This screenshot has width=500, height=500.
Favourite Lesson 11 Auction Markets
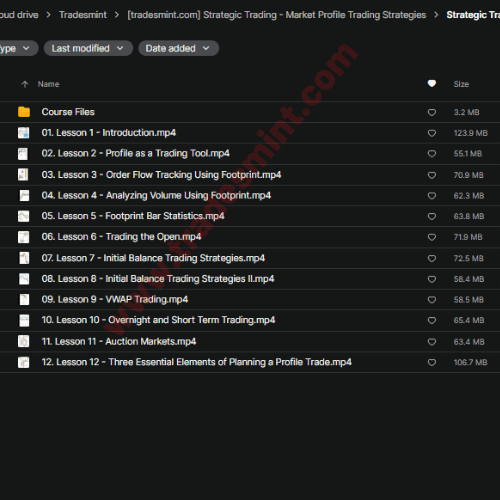[432, 342]
